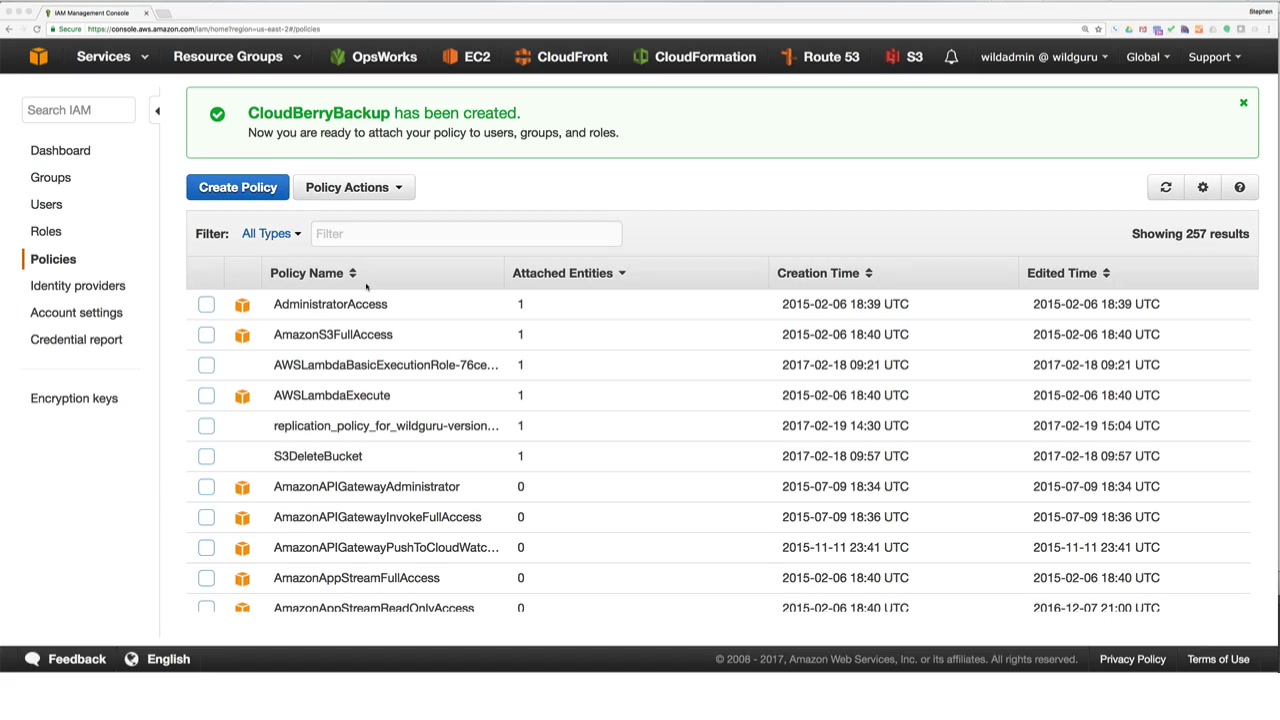Click the AdministratorAccess managed policy icon
The width and height of the screenshot is (1280, 720).
click(242, 305)
